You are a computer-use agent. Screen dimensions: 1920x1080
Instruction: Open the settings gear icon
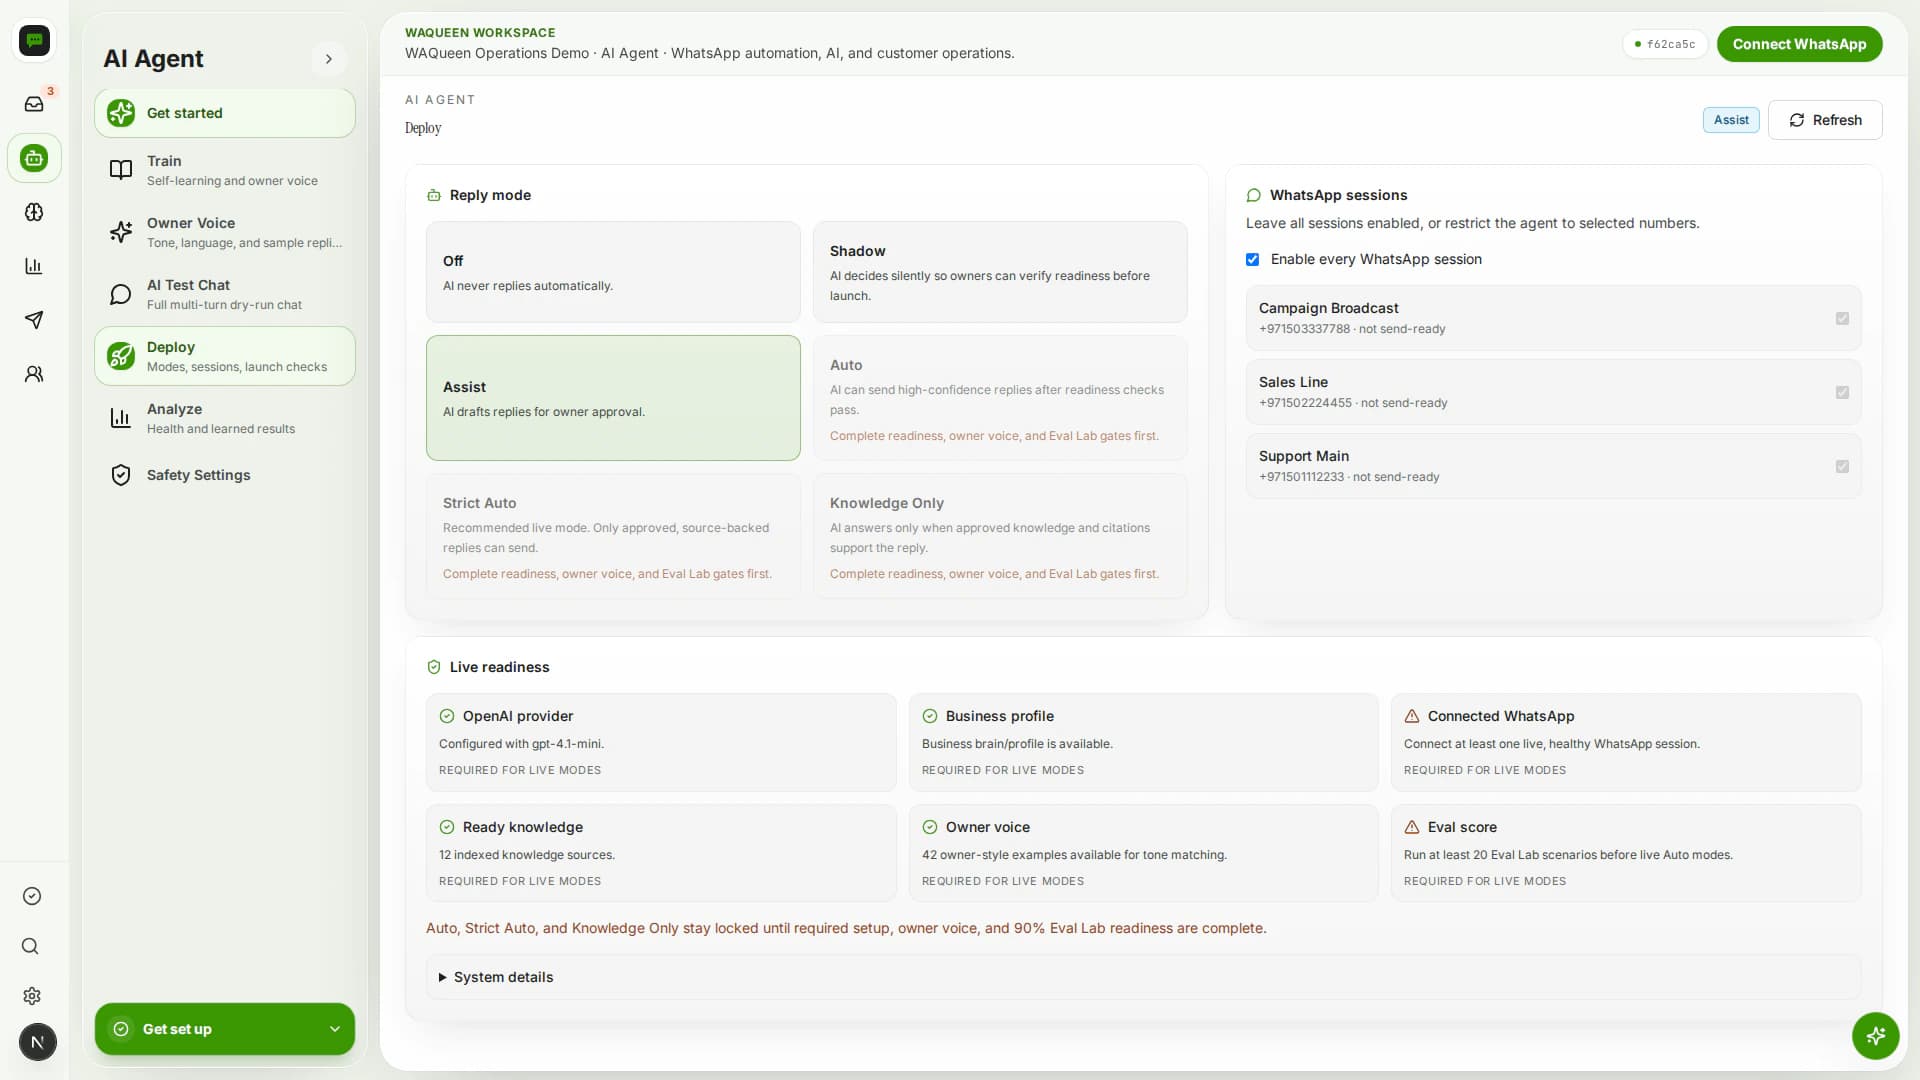(31, 996)
